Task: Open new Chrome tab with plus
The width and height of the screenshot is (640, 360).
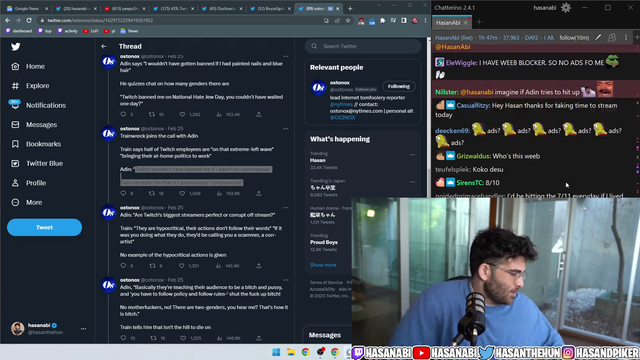Action: 350,9
